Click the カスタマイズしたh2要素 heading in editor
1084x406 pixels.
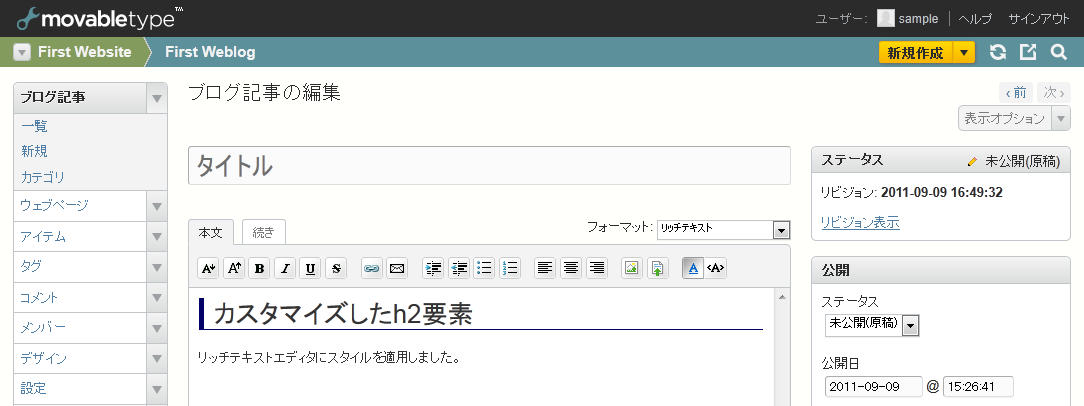[x=344, y=314]
